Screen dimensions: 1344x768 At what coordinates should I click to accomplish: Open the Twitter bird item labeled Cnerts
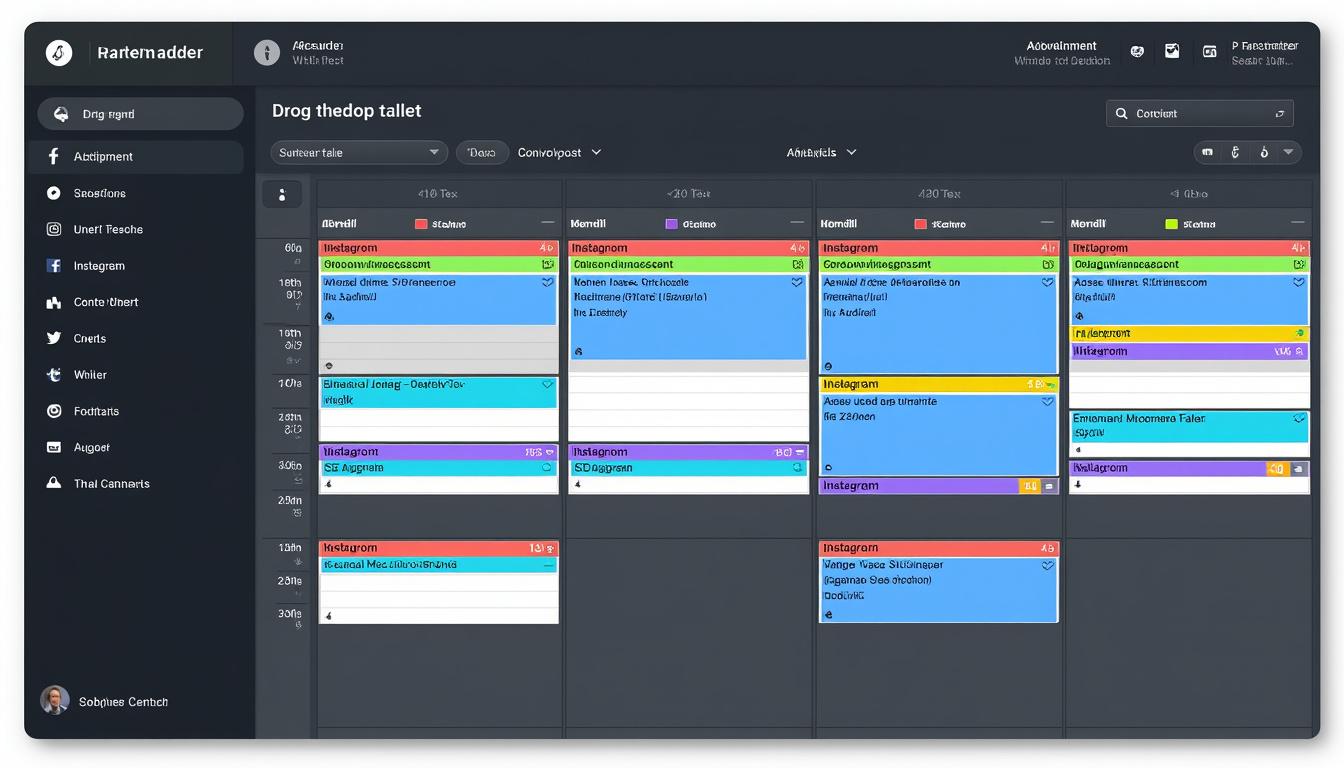[54, 339]
